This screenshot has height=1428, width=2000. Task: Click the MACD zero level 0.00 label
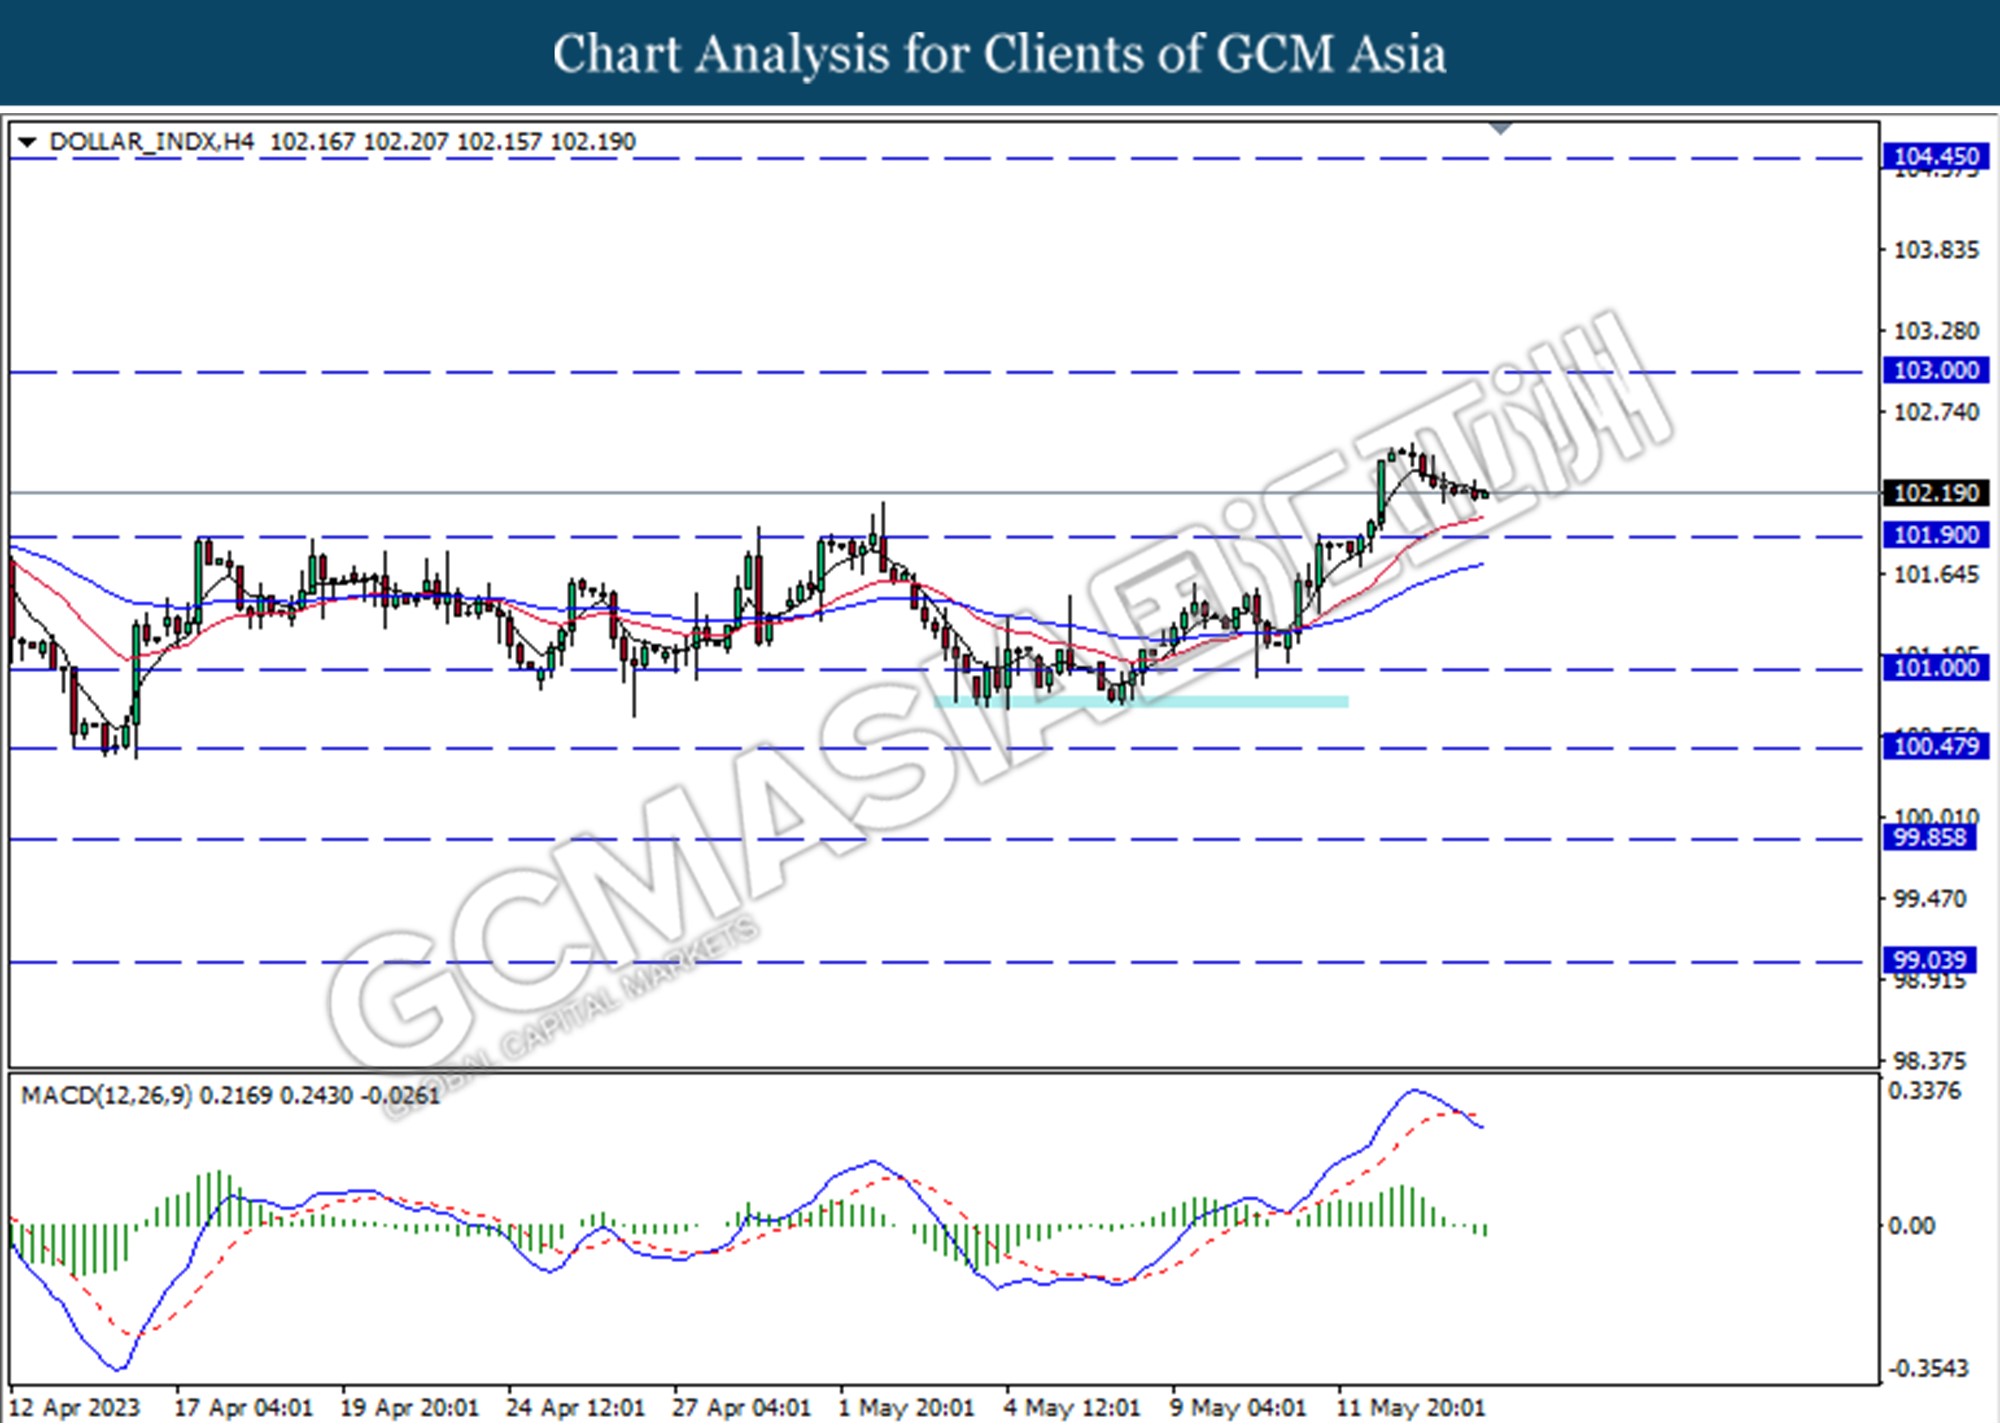1911,1226
